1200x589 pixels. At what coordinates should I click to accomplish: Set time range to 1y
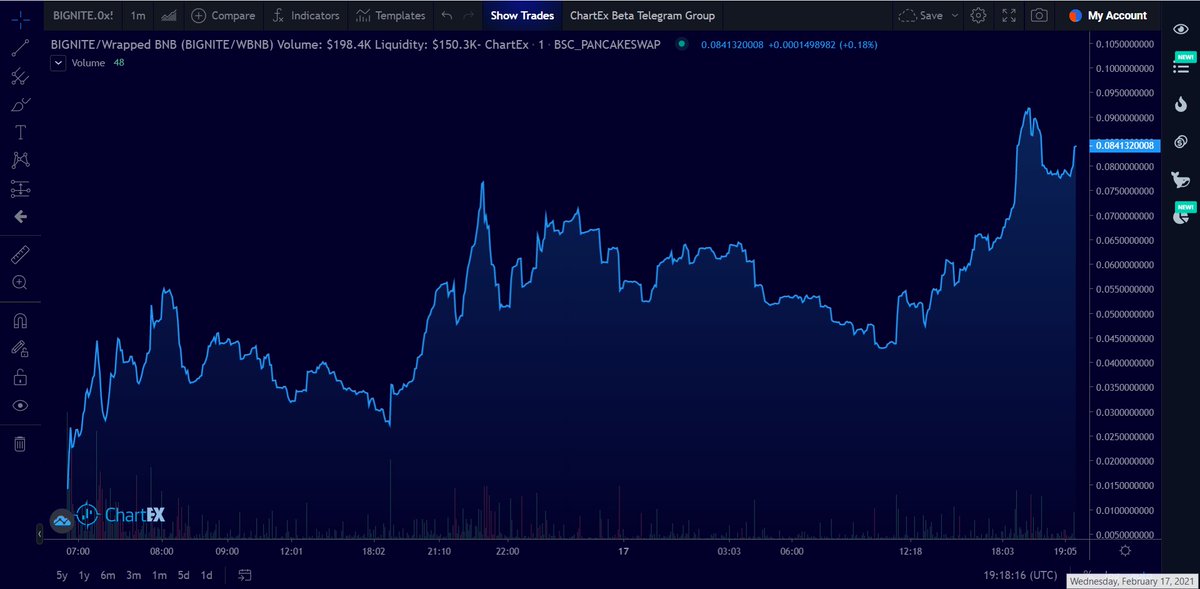(84, 575)
